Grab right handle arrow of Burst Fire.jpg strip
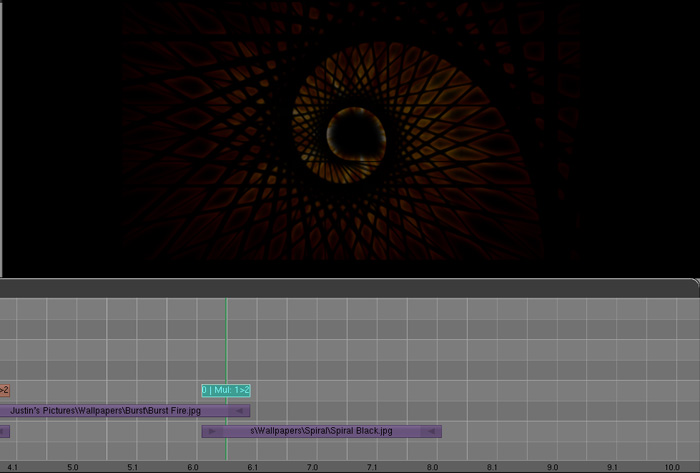This screenshot has height=473, width=700. pos(240,411)
